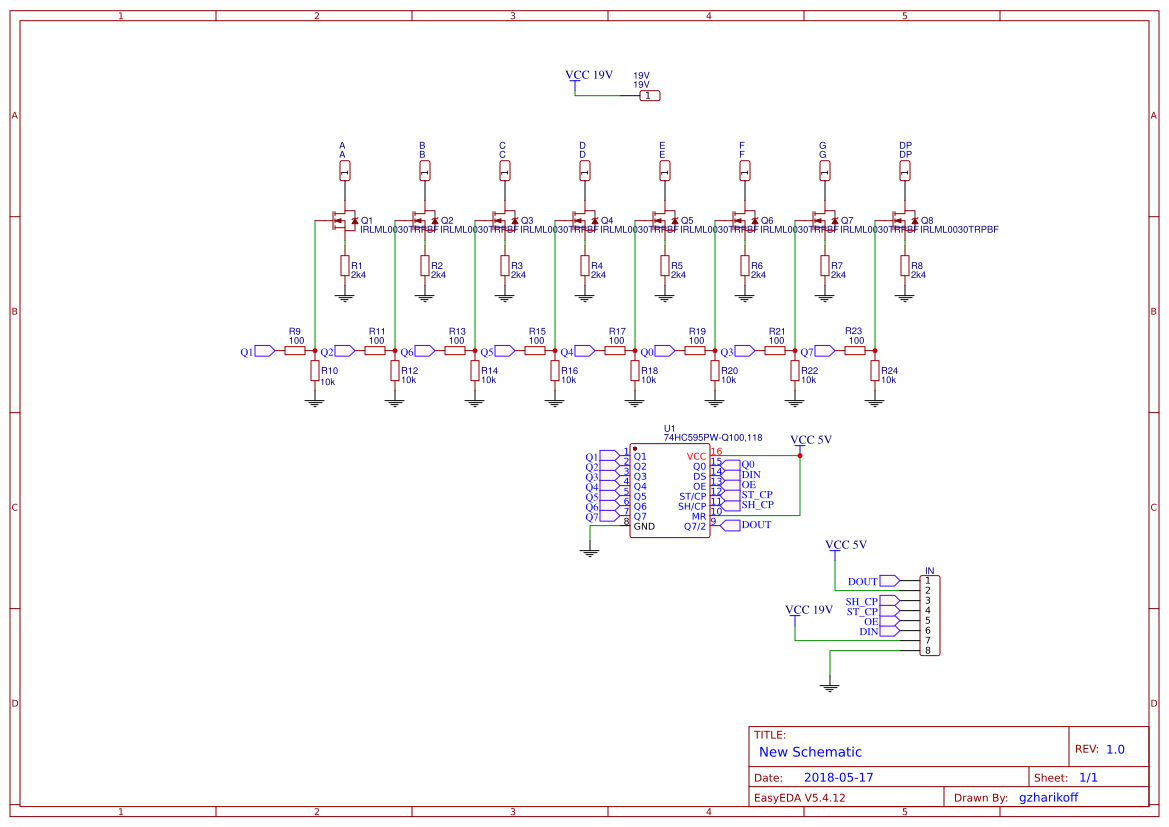
Task: Select the shift register U1 74HC595PW
Action: [x=668, y=488]
